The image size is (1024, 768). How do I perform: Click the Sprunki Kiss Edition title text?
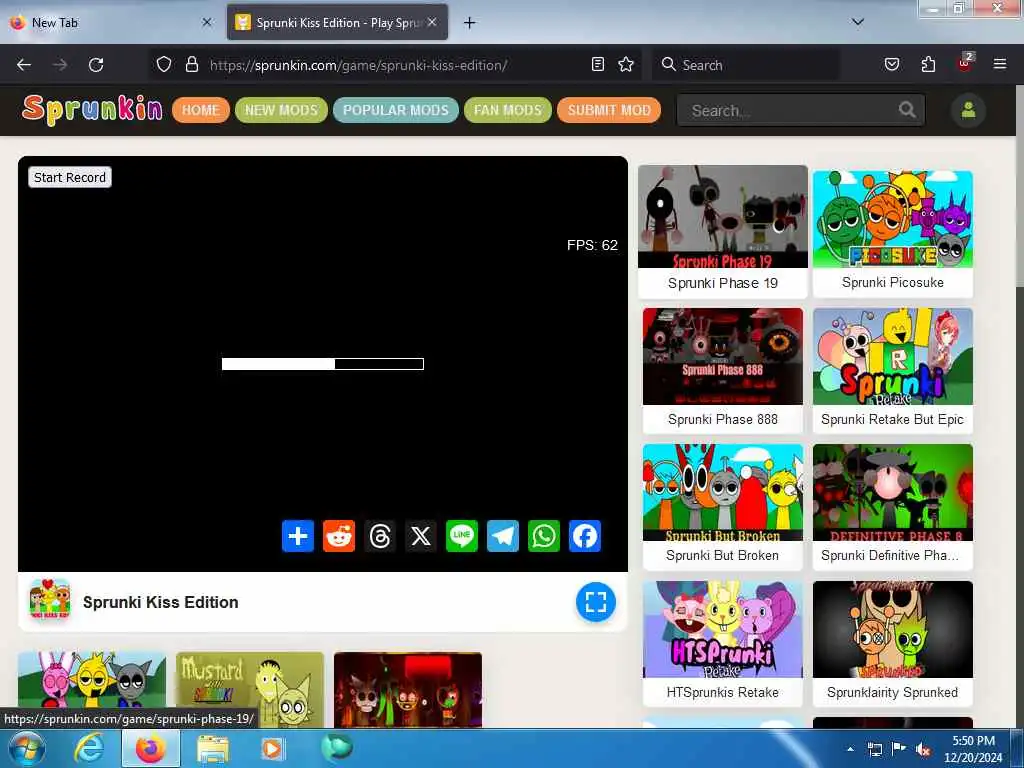161,602
